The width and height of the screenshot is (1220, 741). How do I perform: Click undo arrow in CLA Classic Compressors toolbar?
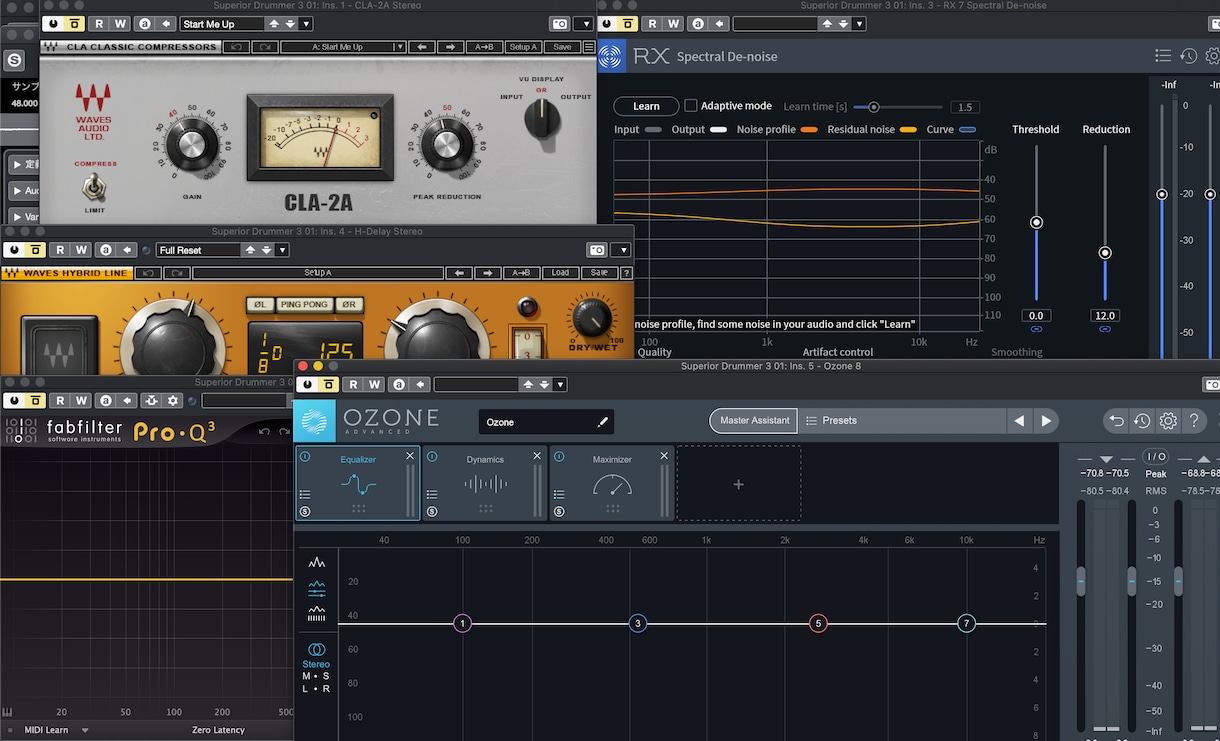235,47
